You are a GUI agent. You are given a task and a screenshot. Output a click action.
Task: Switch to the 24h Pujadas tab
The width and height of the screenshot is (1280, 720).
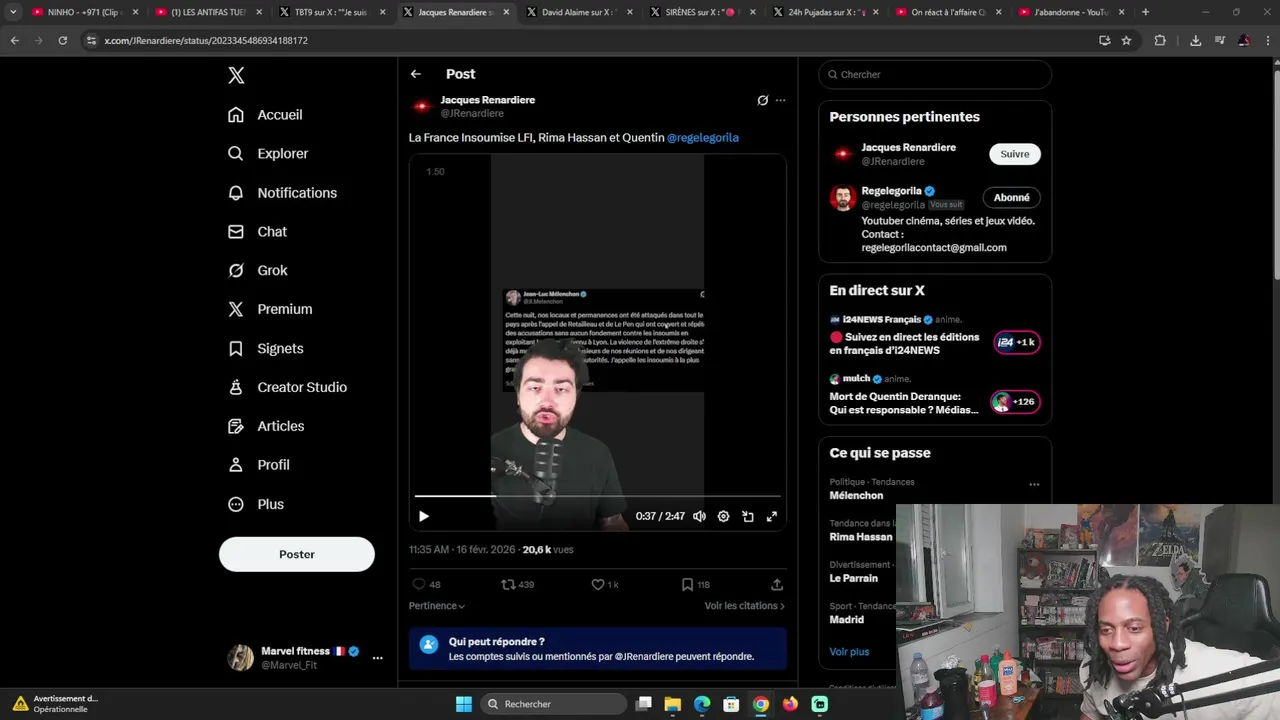click(825, 12)
